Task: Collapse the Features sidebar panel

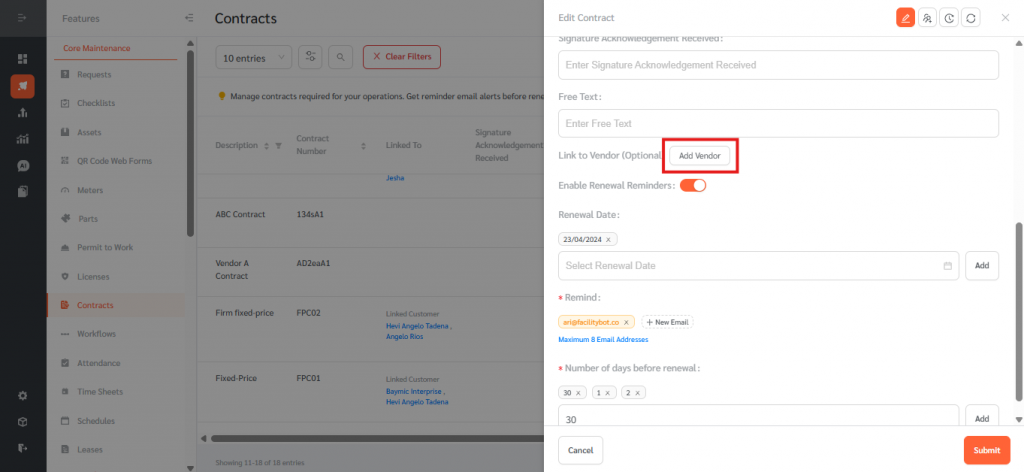Action: pyautogui.click(x=189, y=18)
